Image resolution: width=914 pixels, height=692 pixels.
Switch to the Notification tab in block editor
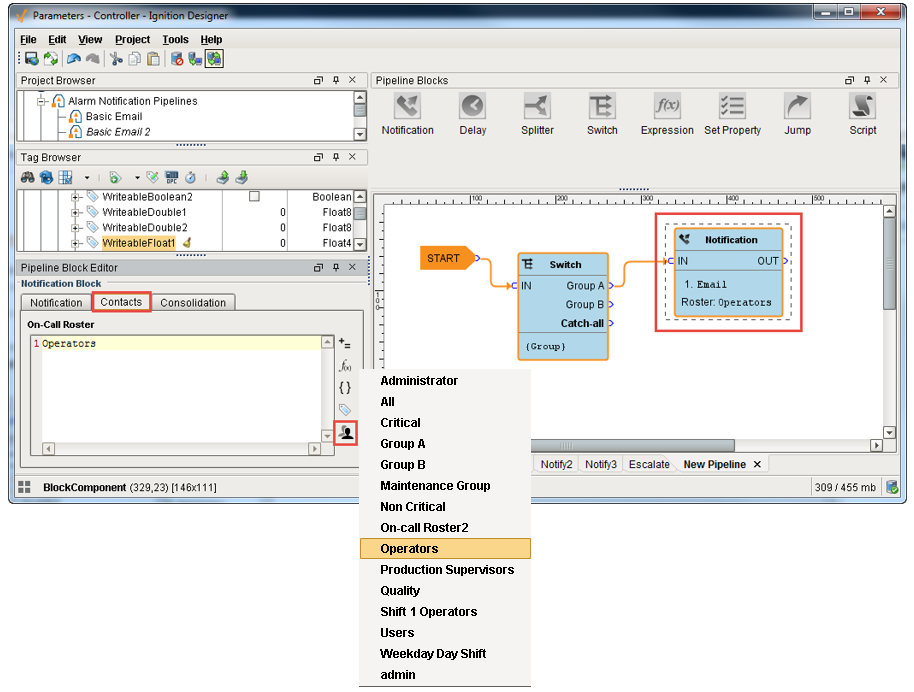click(x=56, y=303)
